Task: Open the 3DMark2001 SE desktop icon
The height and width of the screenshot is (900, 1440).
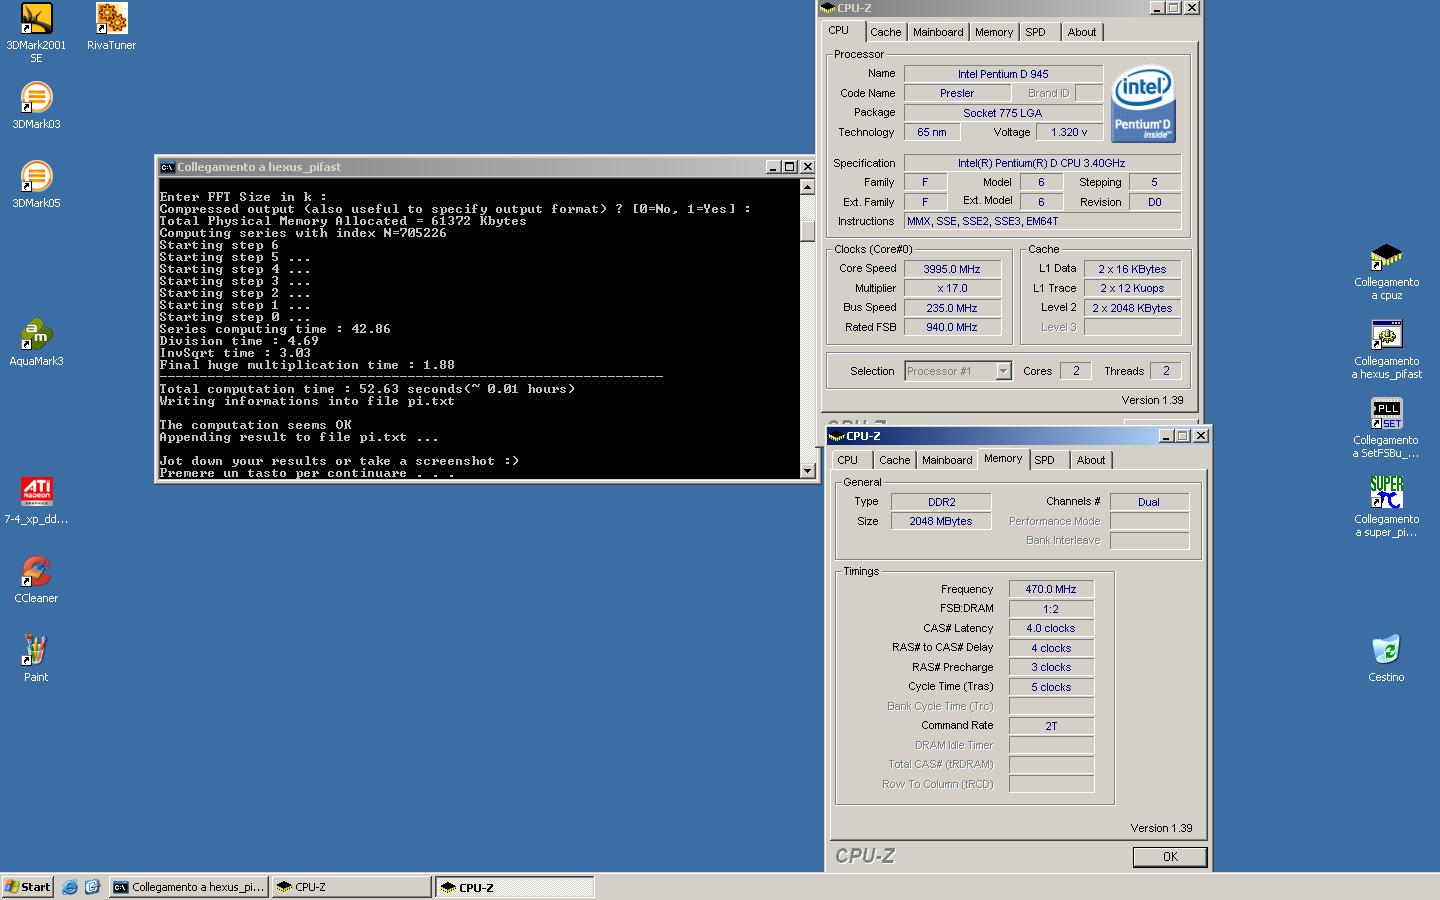Action: pyautogui.click(x=36, y=19)
